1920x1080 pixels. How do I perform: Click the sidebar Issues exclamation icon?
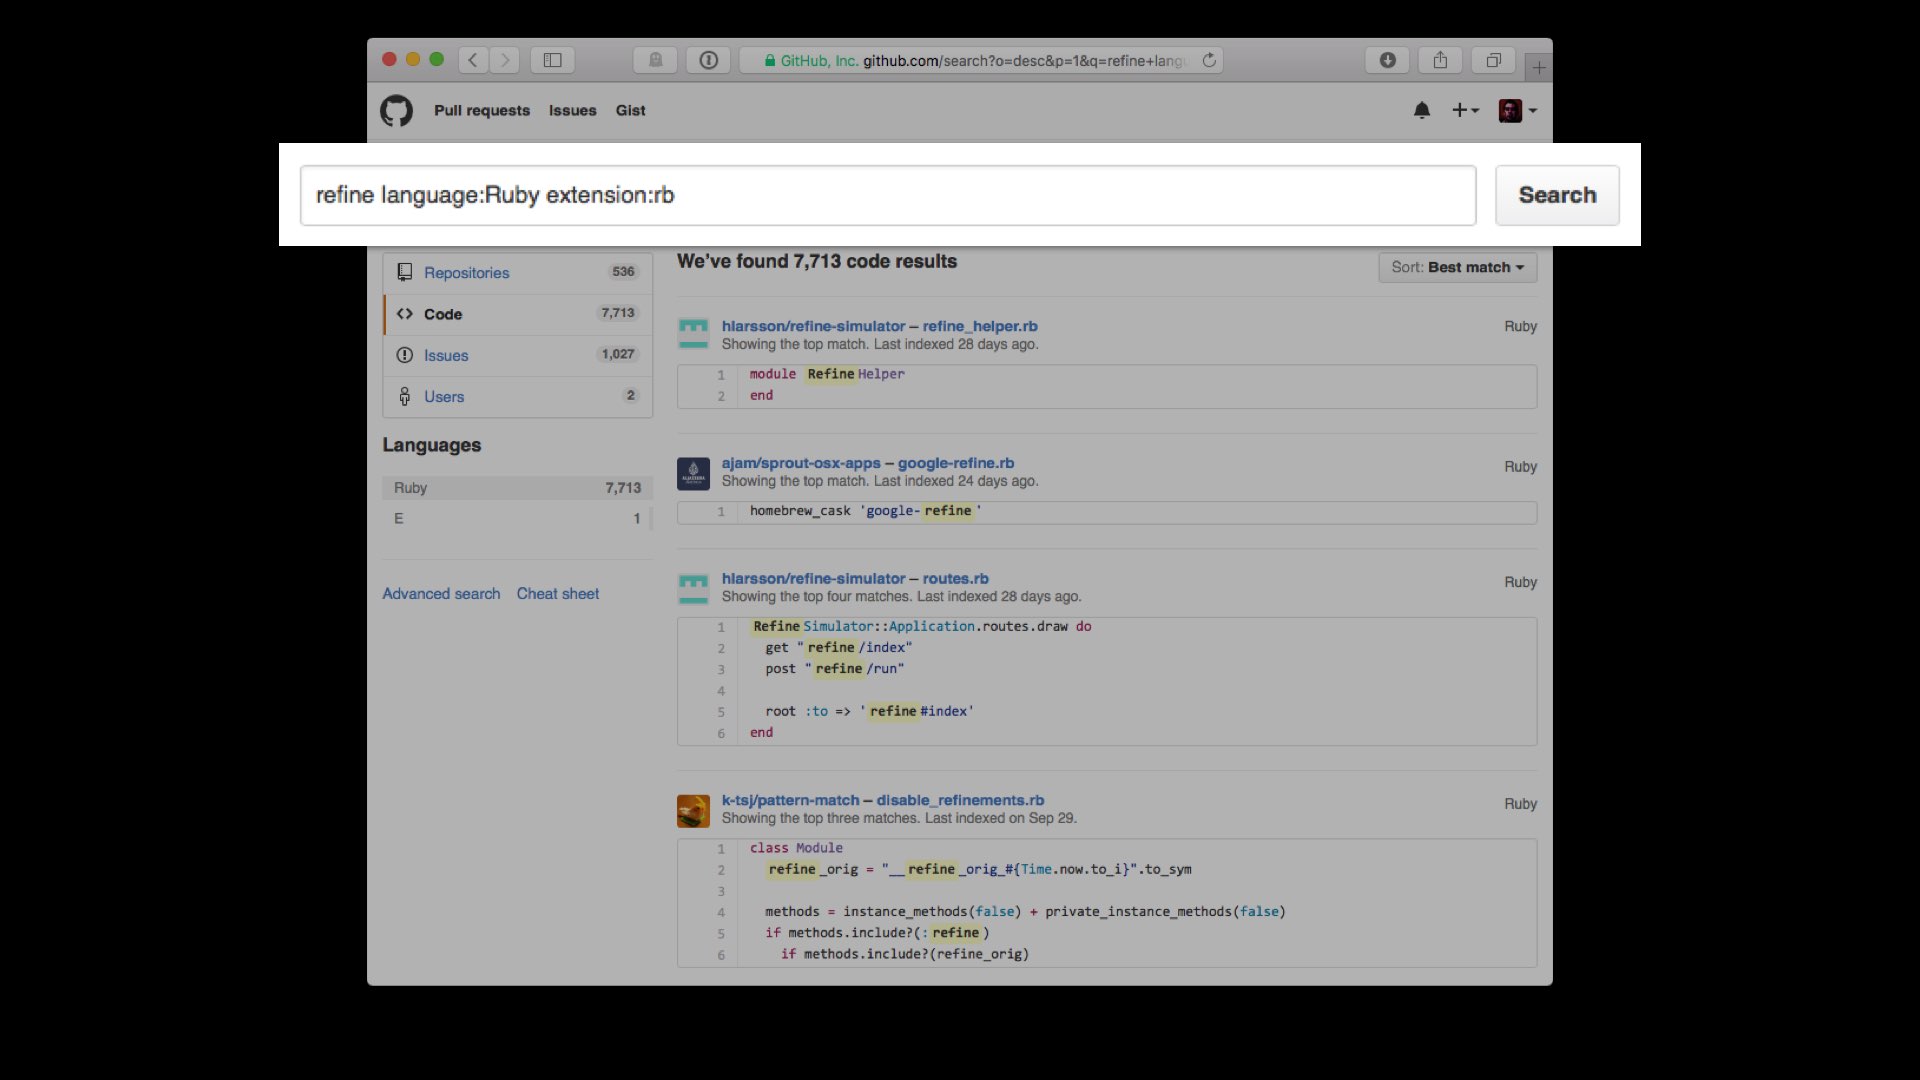[x=404, y=355]
